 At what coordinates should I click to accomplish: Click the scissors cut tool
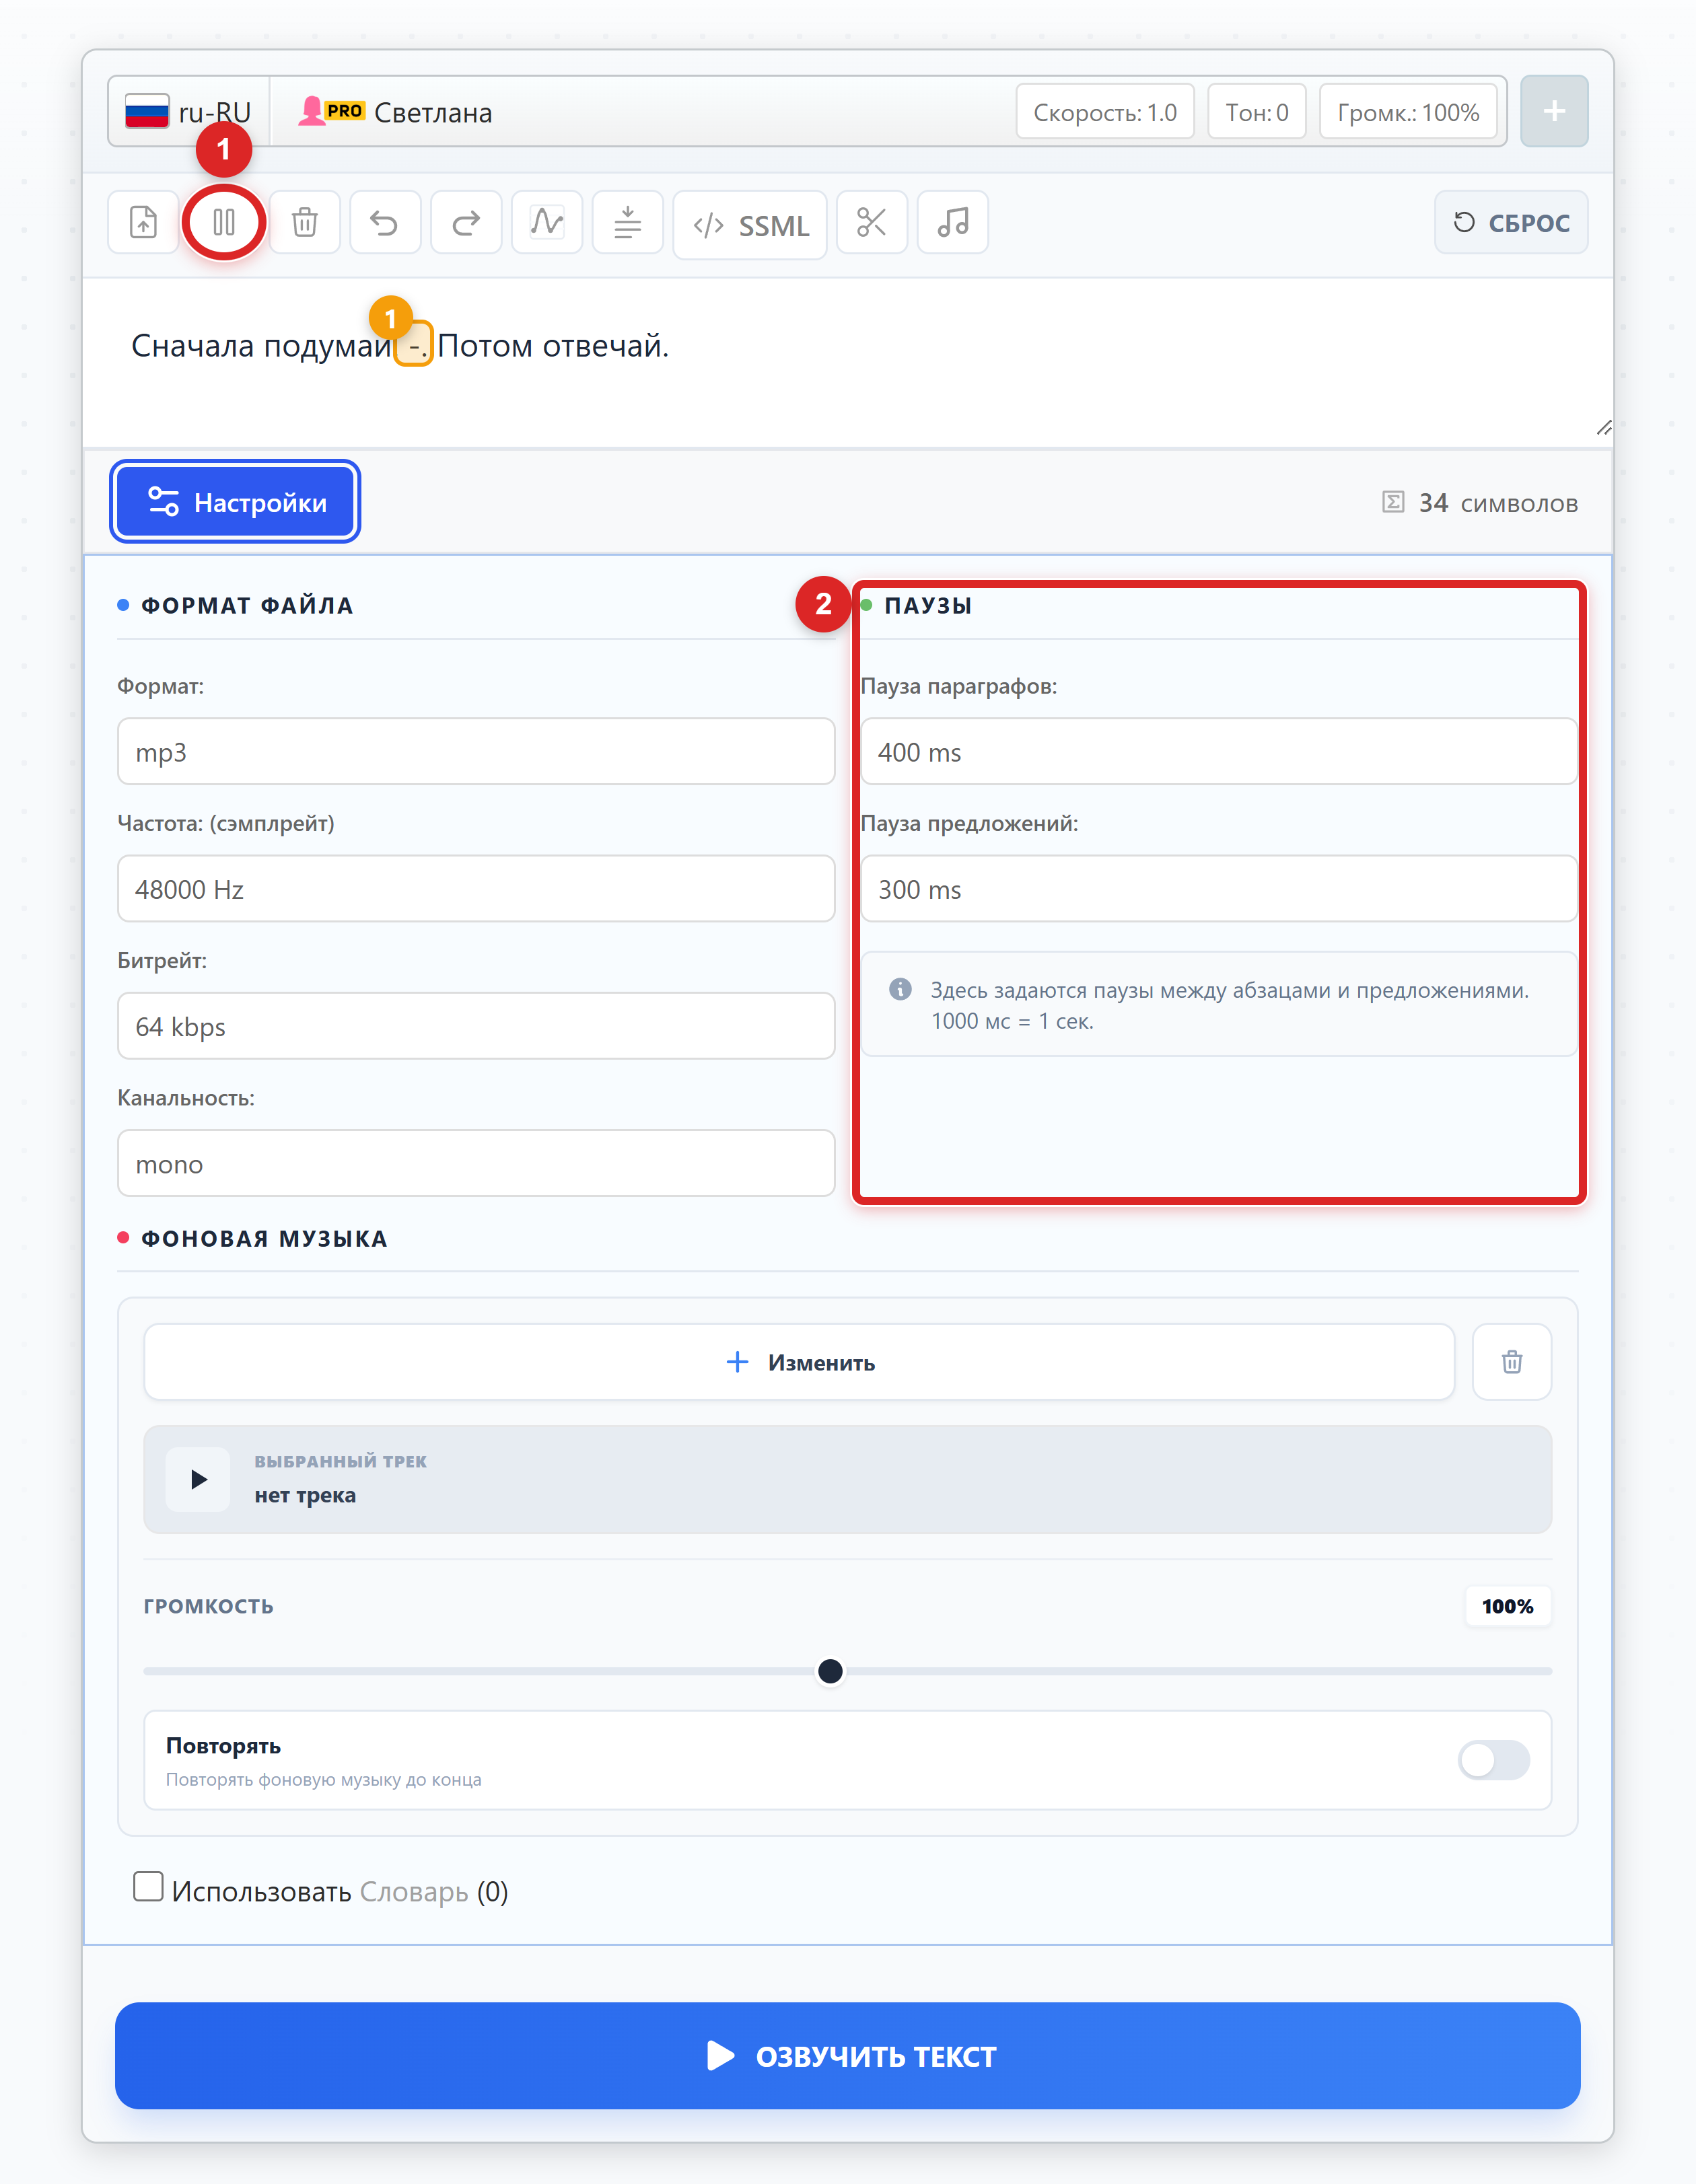(872, 222)
